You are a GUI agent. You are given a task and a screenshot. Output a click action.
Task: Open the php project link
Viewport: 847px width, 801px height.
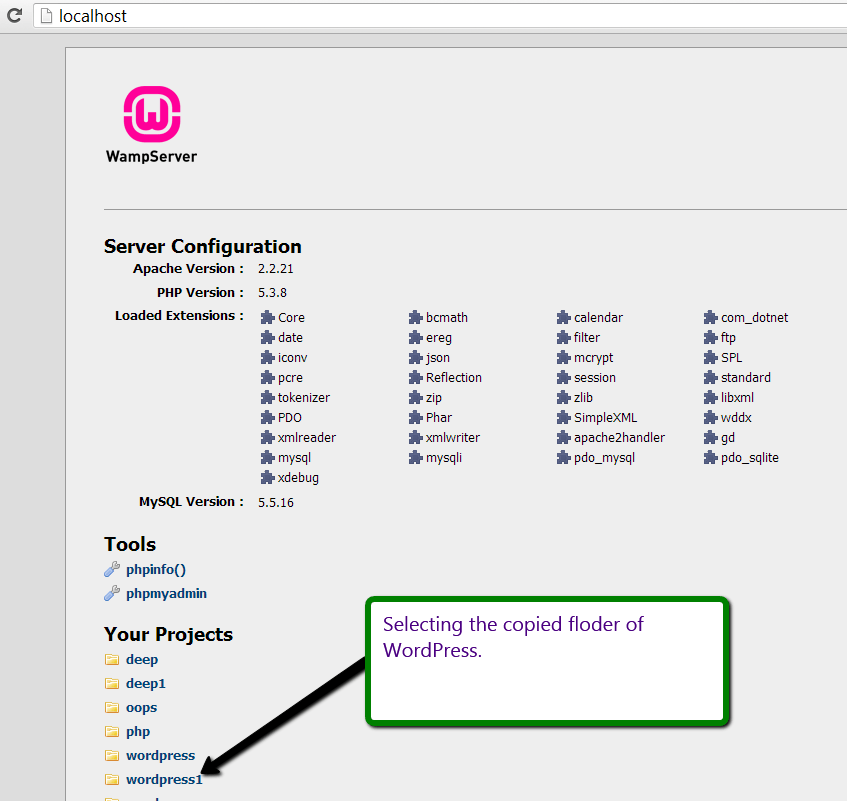138,731
